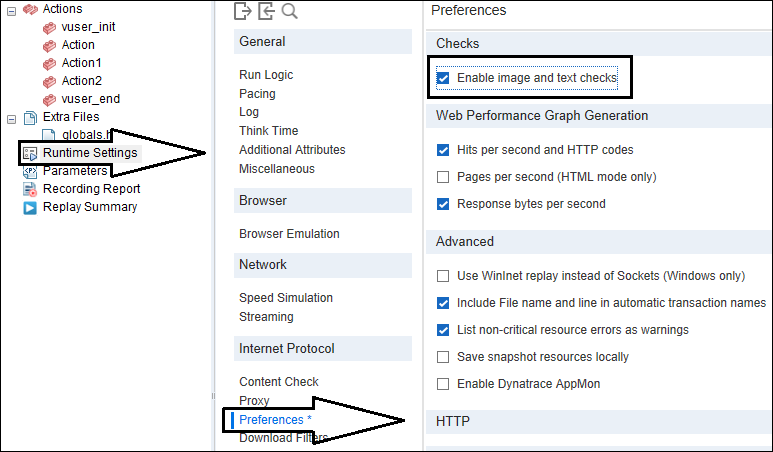Toggle Hits per second and HTTP codes
This screenshot has width=773, height=452.
443,150
